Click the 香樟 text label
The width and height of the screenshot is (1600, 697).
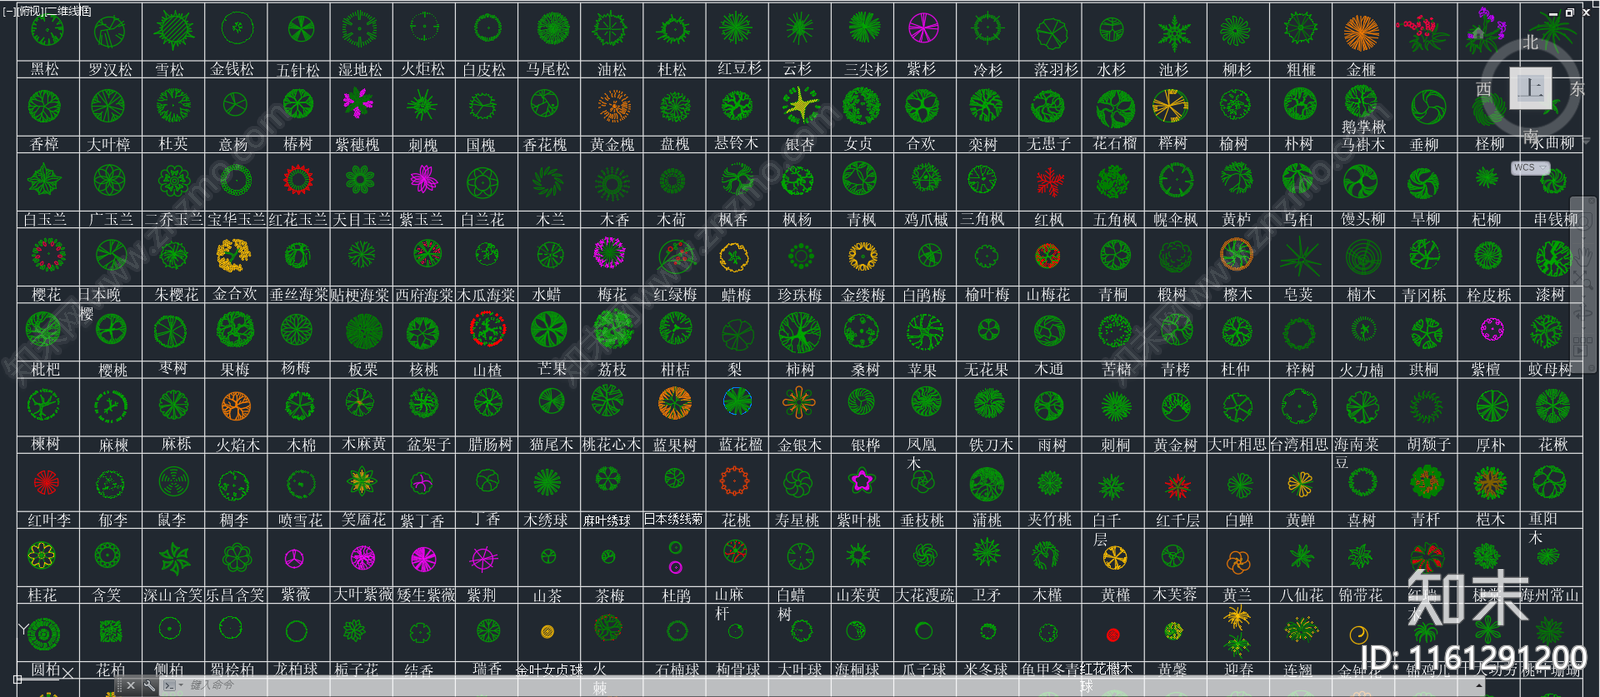click(x=44, y=144)
